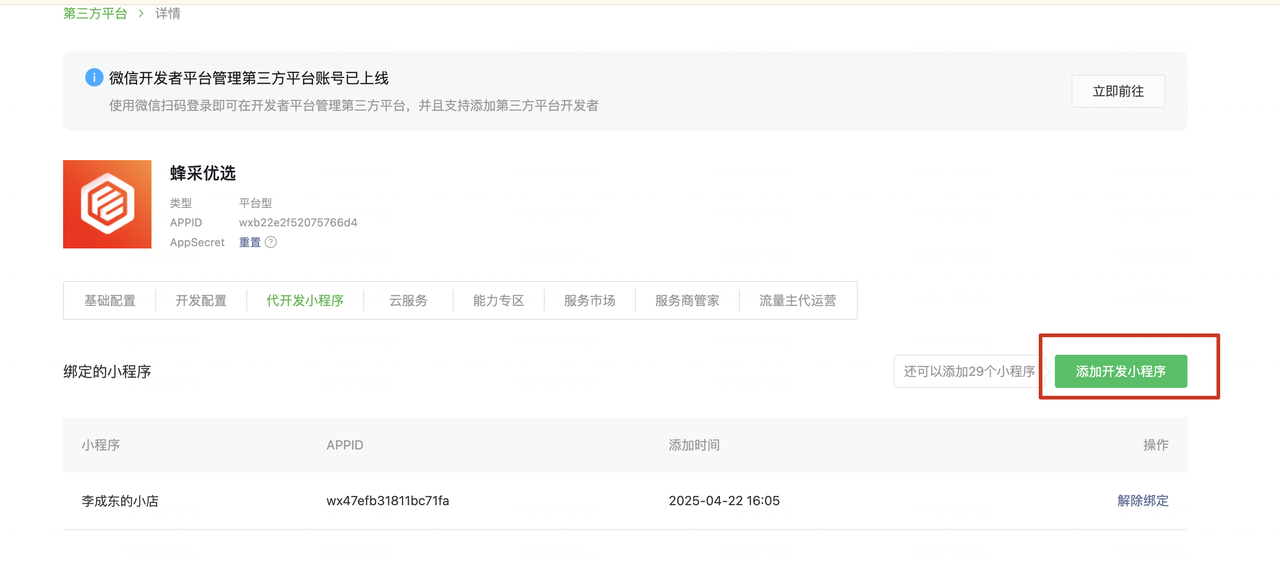The height and width of the screenshot is (565, 1280).
Task: Click 解除绑定 for 李成东的小店
Action: click(x=1142, y=500)
